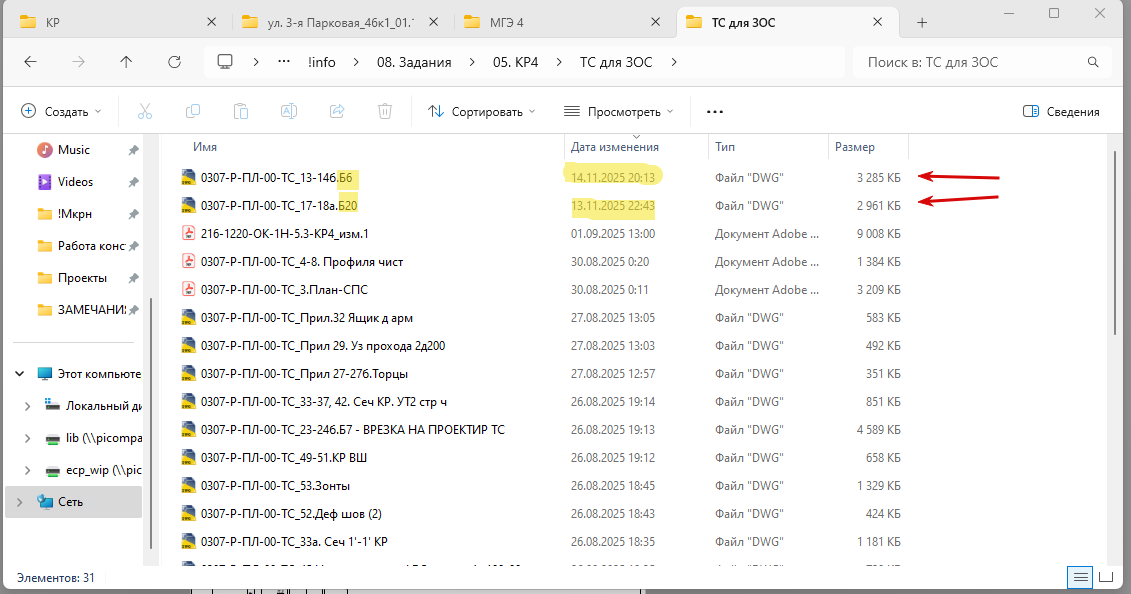Click the Delete trash icon
This screenshot has width=1131, height=594.
[385, 111]
